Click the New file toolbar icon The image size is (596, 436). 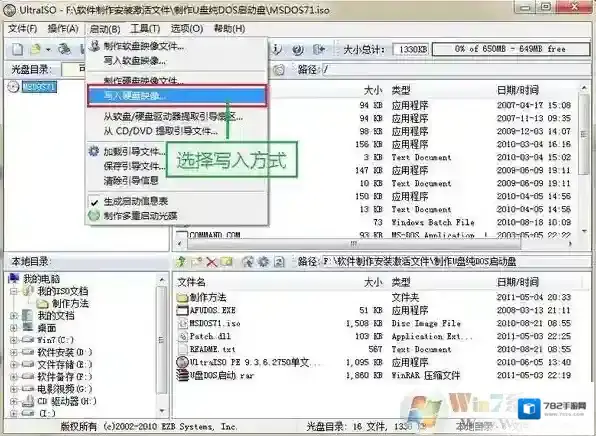(17, 49)
